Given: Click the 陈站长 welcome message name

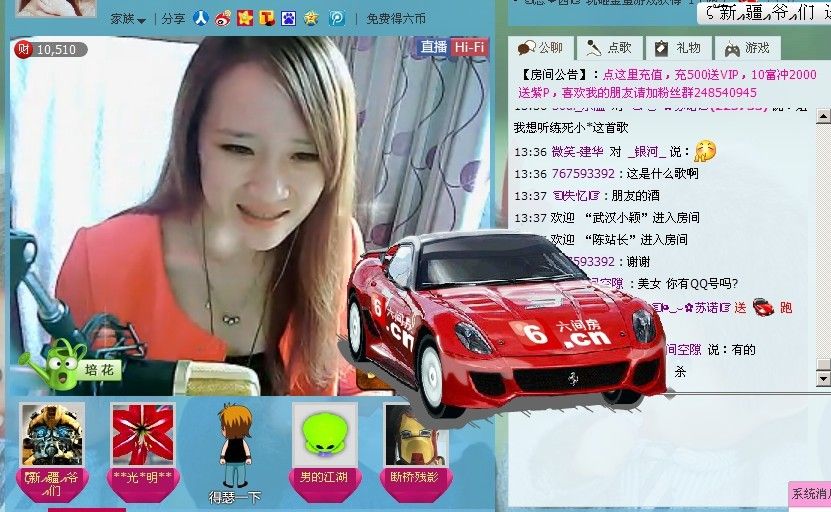Looking at the screenshot, I should 610,240.
